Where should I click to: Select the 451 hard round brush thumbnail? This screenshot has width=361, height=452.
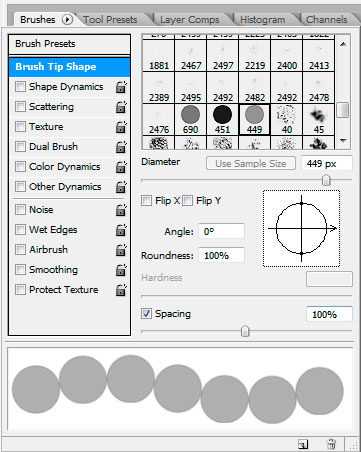tap(222, 119)
